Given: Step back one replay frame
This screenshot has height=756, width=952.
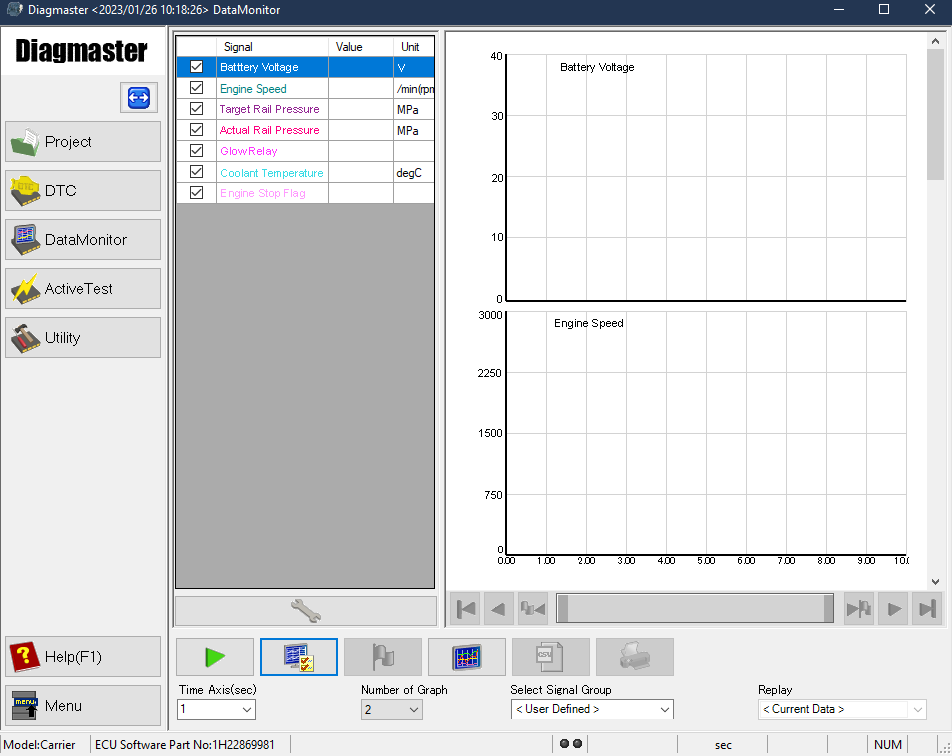Looking at the screenshot, I should tap(498, 608).
